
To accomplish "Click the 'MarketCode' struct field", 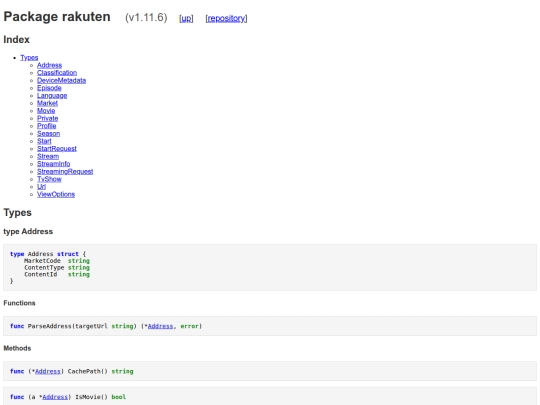I will tap(42, 261).
